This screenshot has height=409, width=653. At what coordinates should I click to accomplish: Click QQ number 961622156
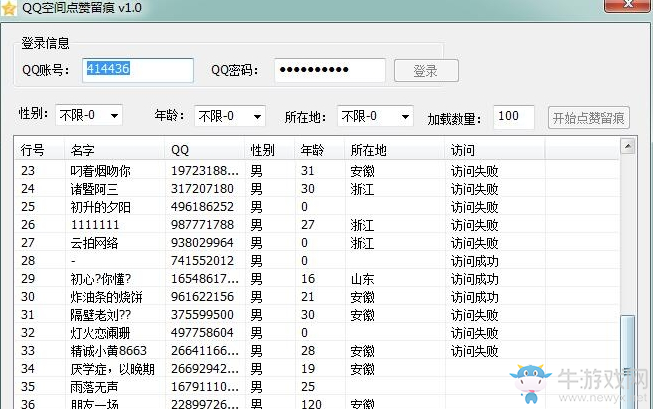(202, 297)
